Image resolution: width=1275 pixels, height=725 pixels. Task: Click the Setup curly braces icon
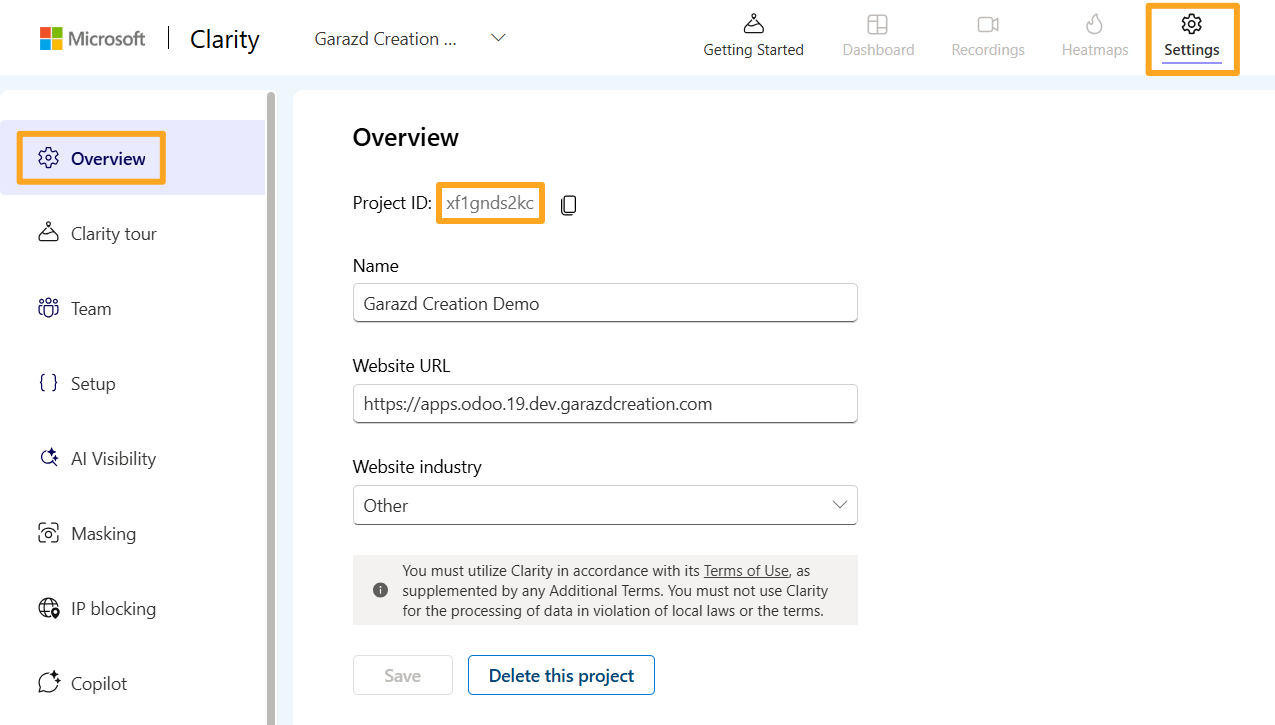tap(48, 383)
